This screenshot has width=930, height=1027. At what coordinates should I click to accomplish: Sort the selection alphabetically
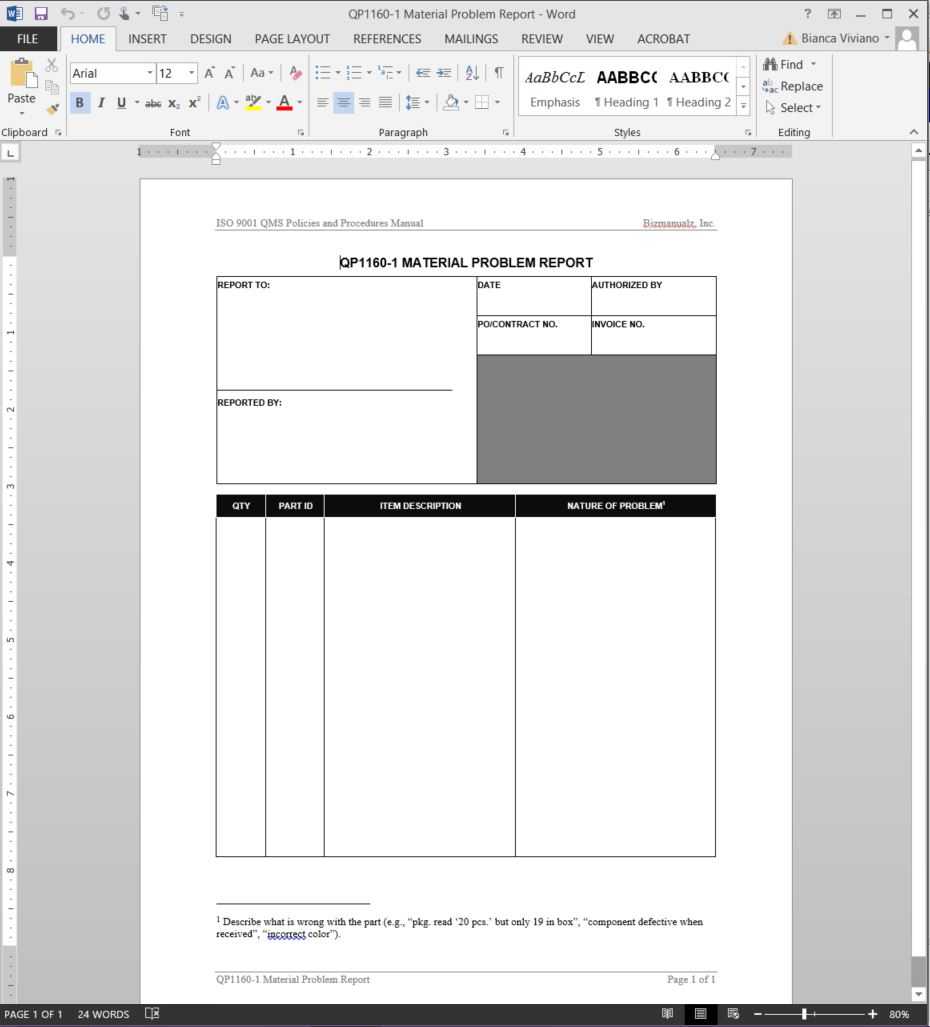472,73
